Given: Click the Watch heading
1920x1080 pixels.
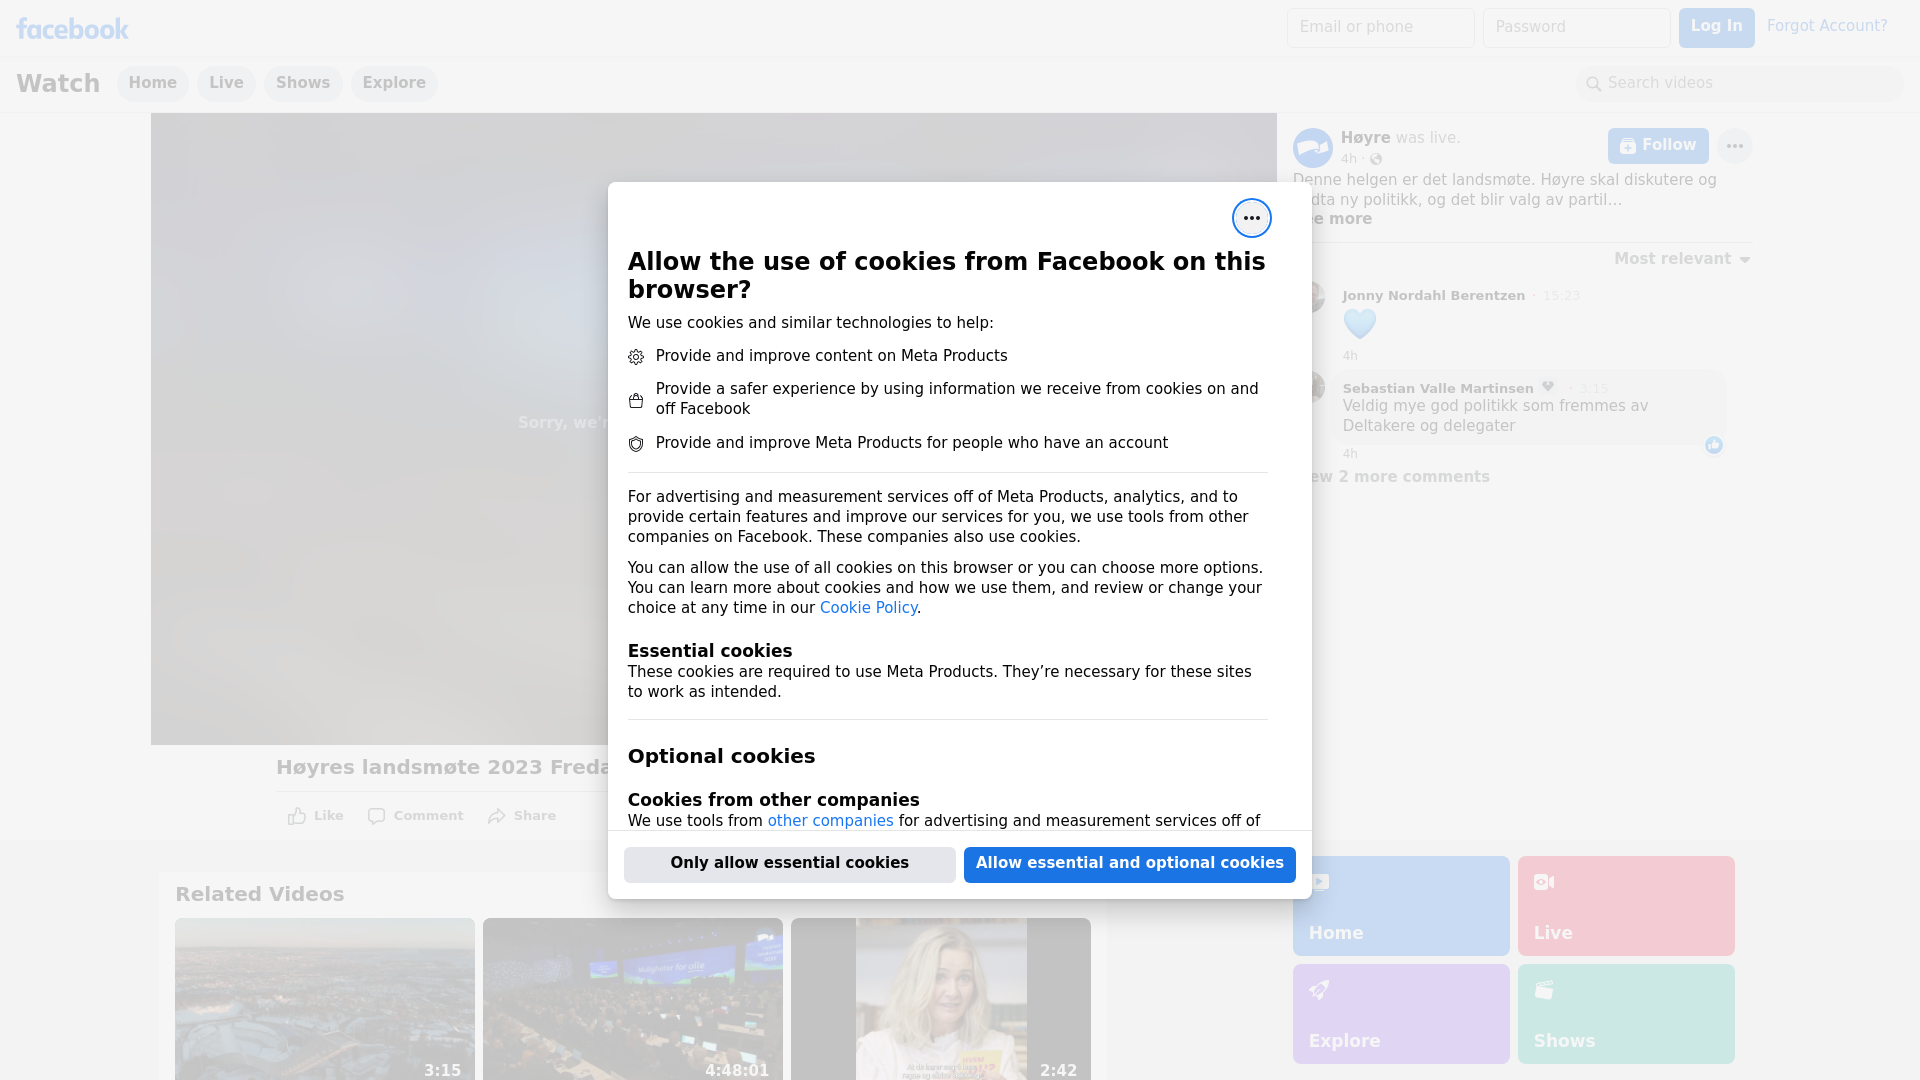Looking at the screenshot, I should [x=58, y=84].
